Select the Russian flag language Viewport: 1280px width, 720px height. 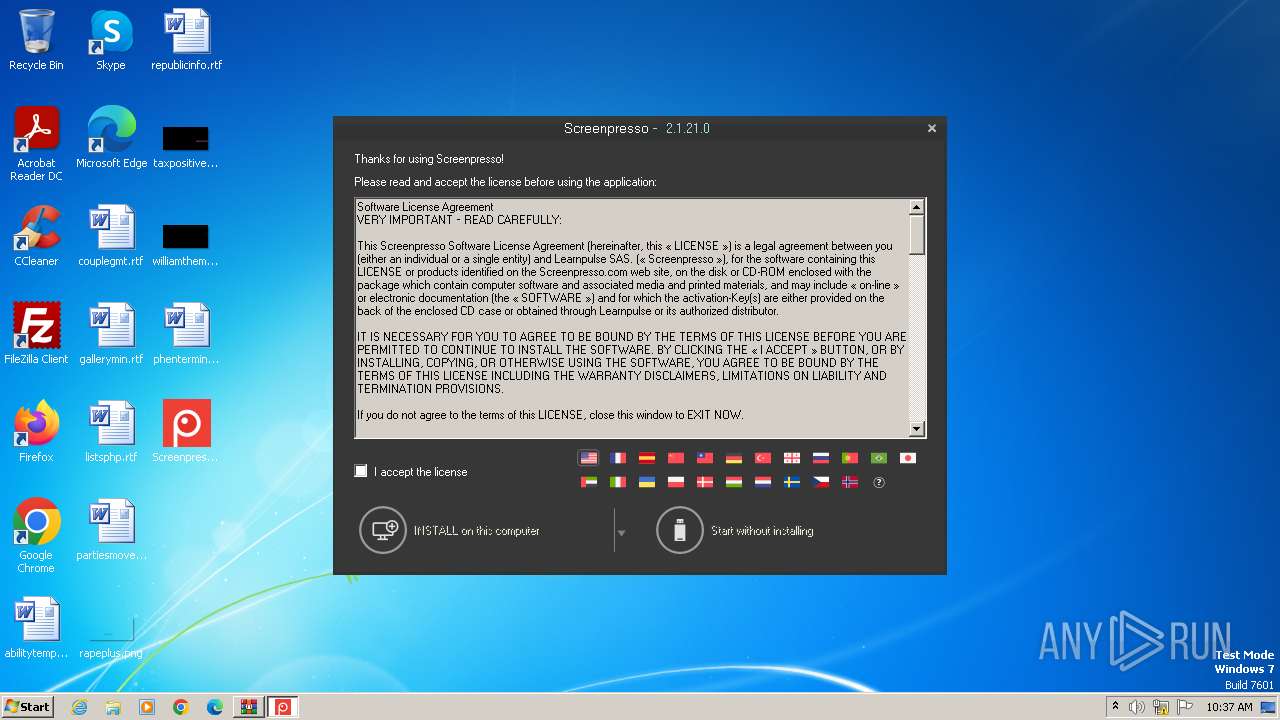pyautogui.click(x=821, y=458)
